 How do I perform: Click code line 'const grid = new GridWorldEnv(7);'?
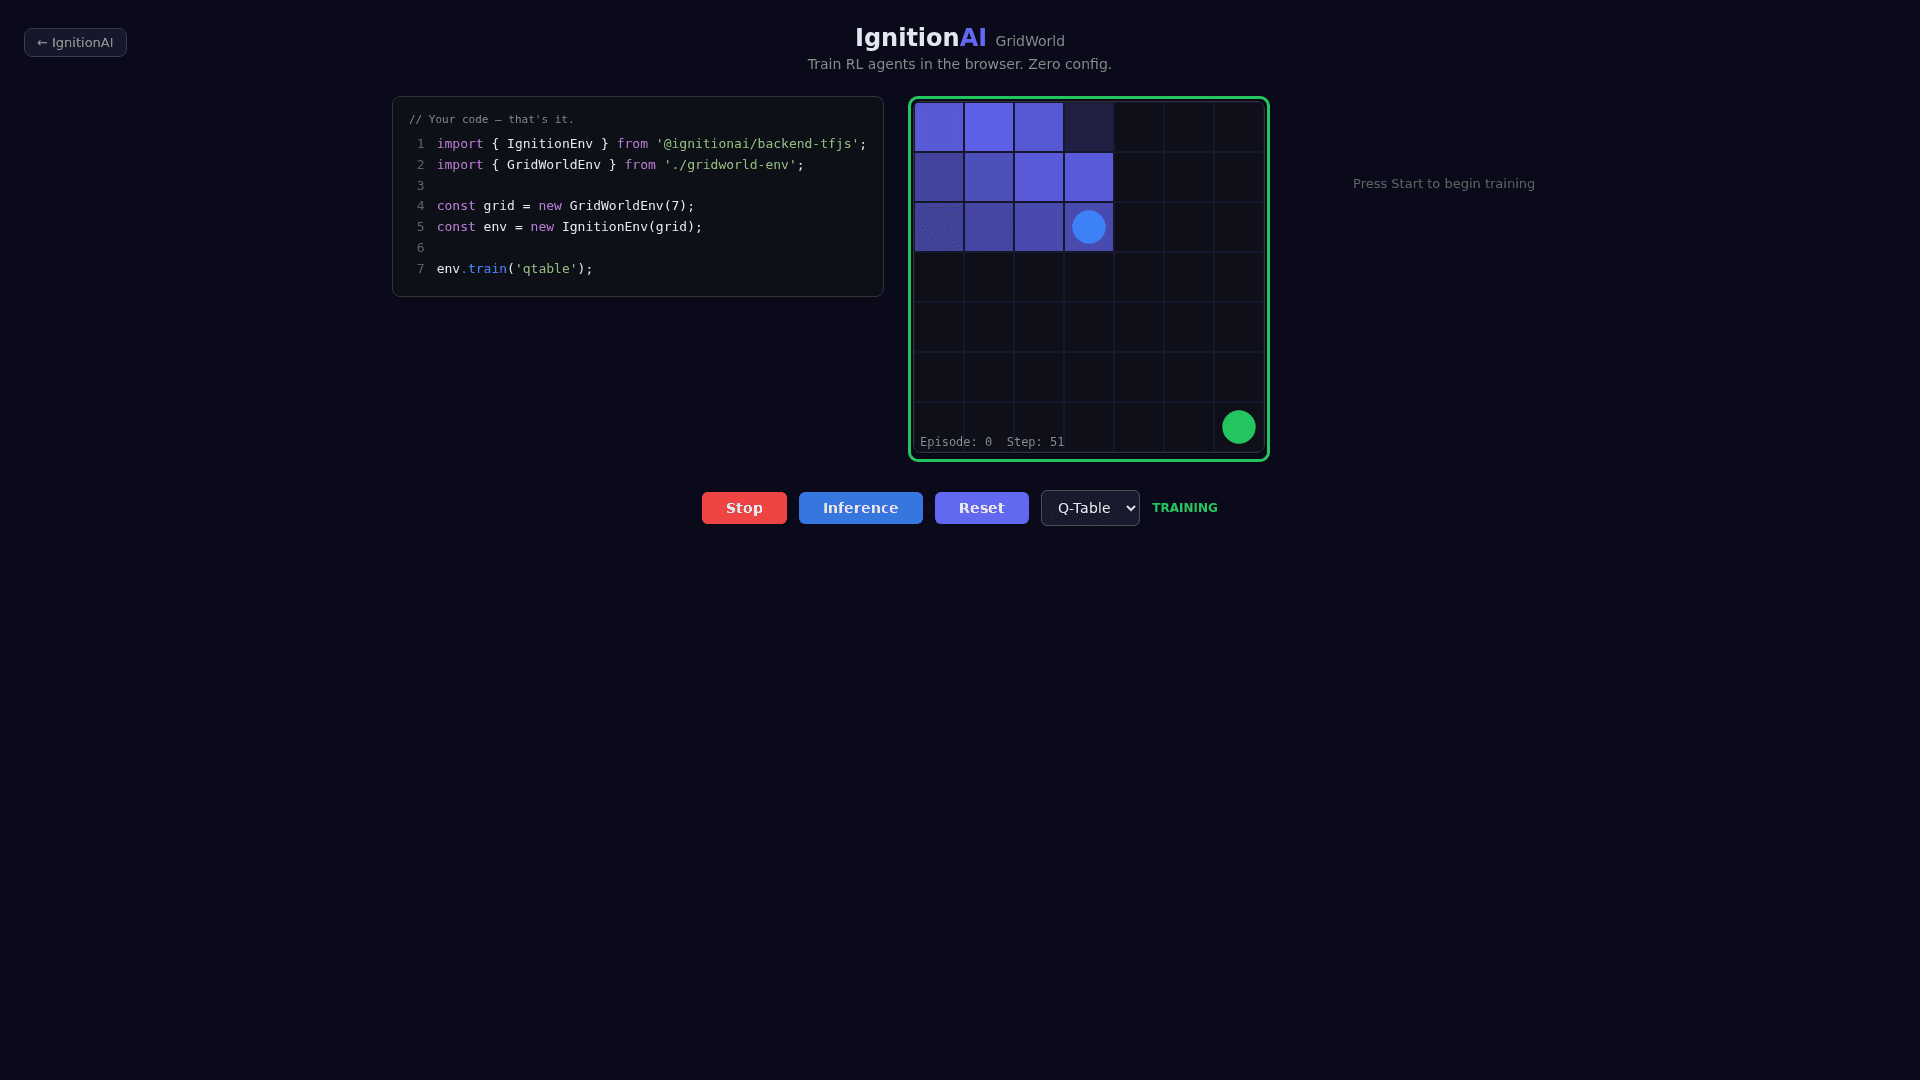coord(565,206)
